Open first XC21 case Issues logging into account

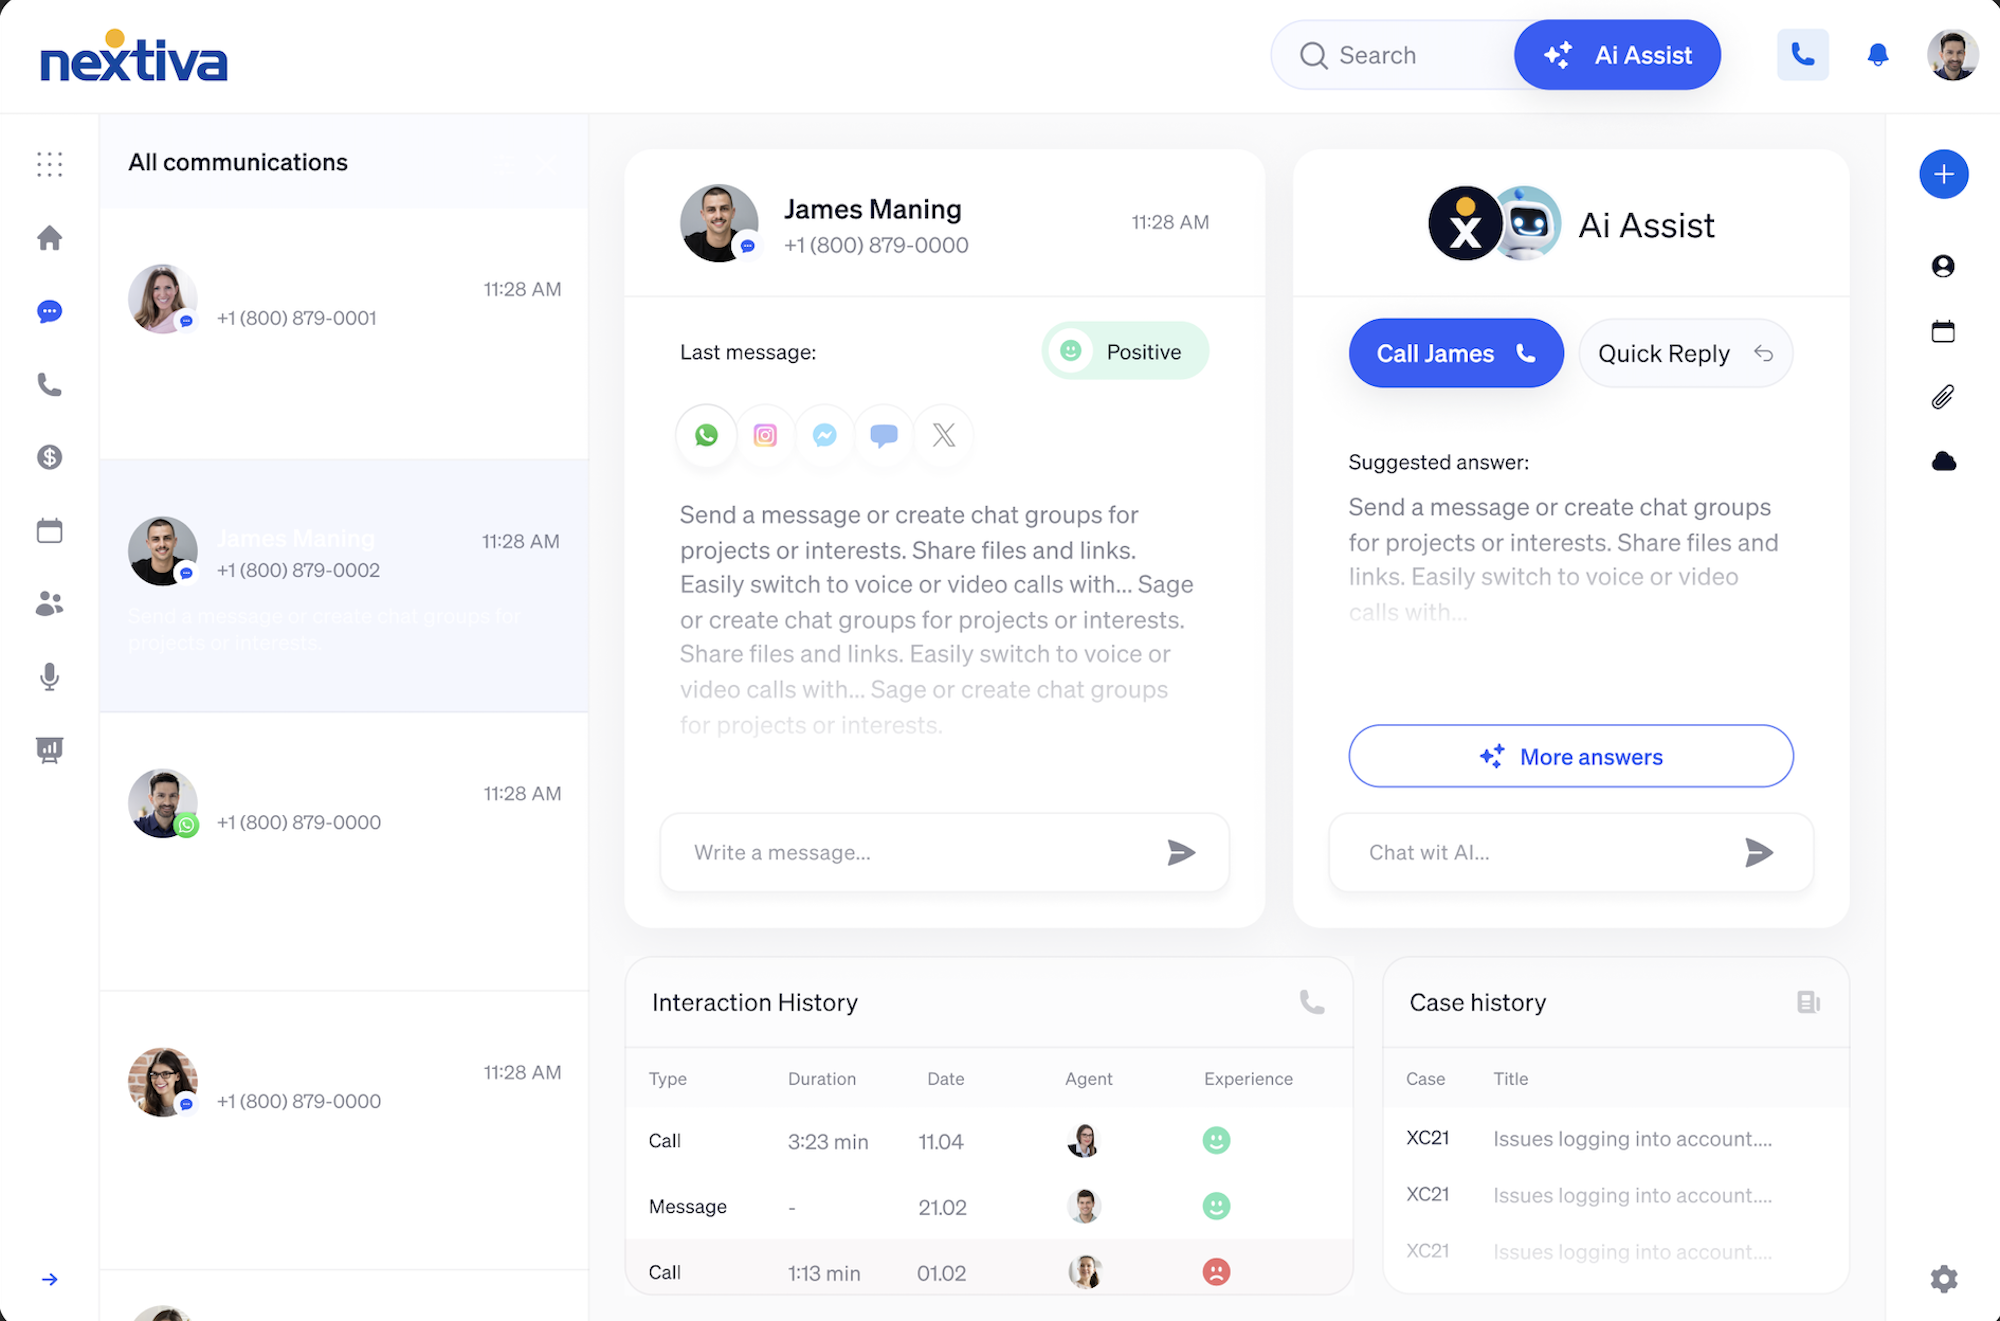[1616, 1138]
